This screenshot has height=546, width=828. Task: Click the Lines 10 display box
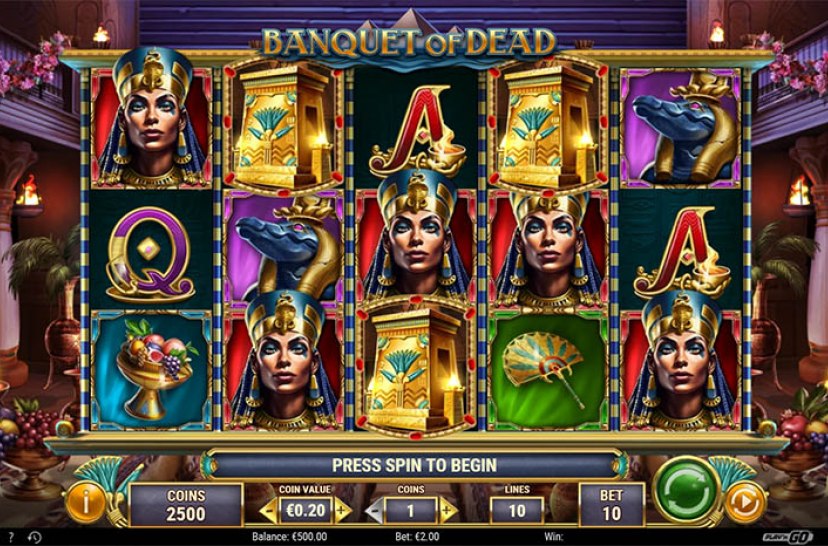(516, 511)
